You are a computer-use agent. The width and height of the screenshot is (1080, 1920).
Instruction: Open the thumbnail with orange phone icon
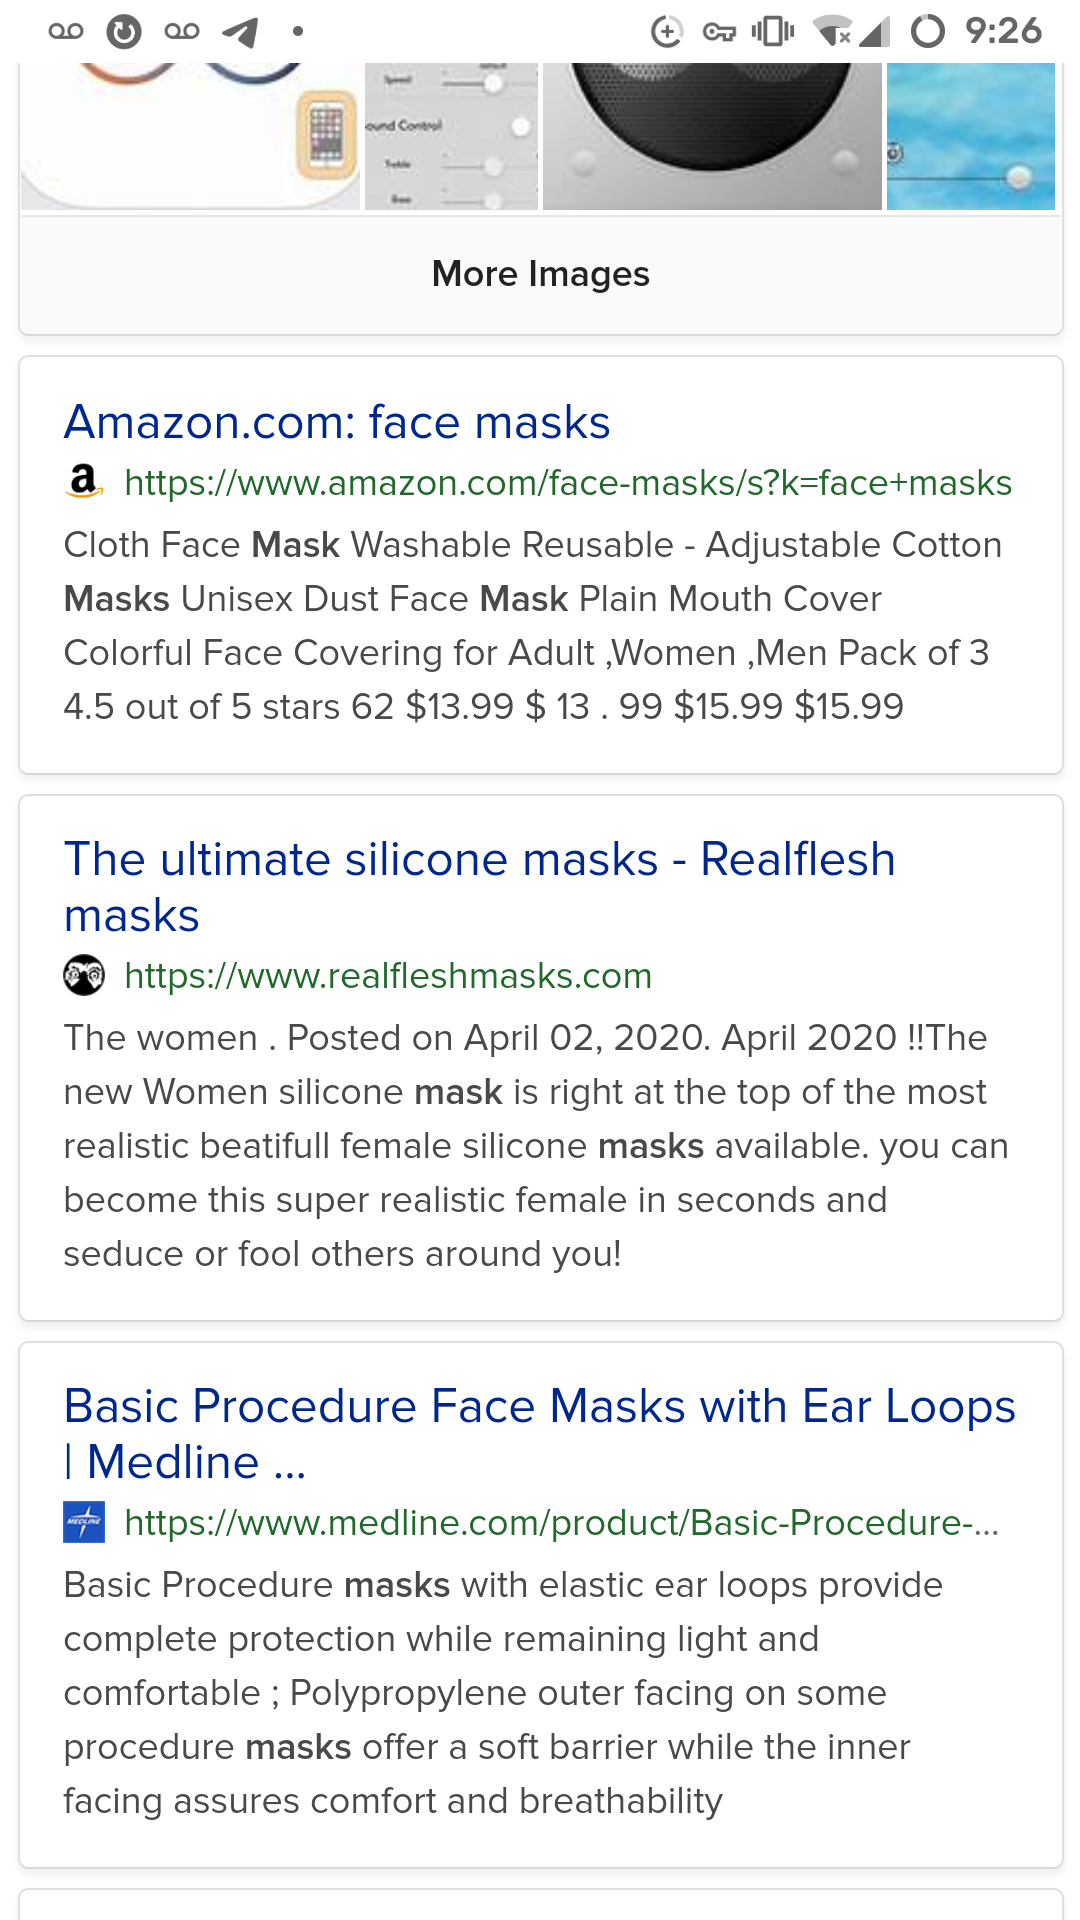tap(190, 136)
